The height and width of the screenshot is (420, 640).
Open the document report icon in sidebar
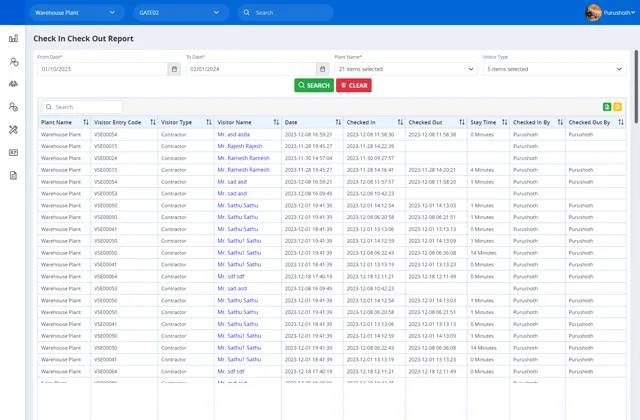pos(14,175)
